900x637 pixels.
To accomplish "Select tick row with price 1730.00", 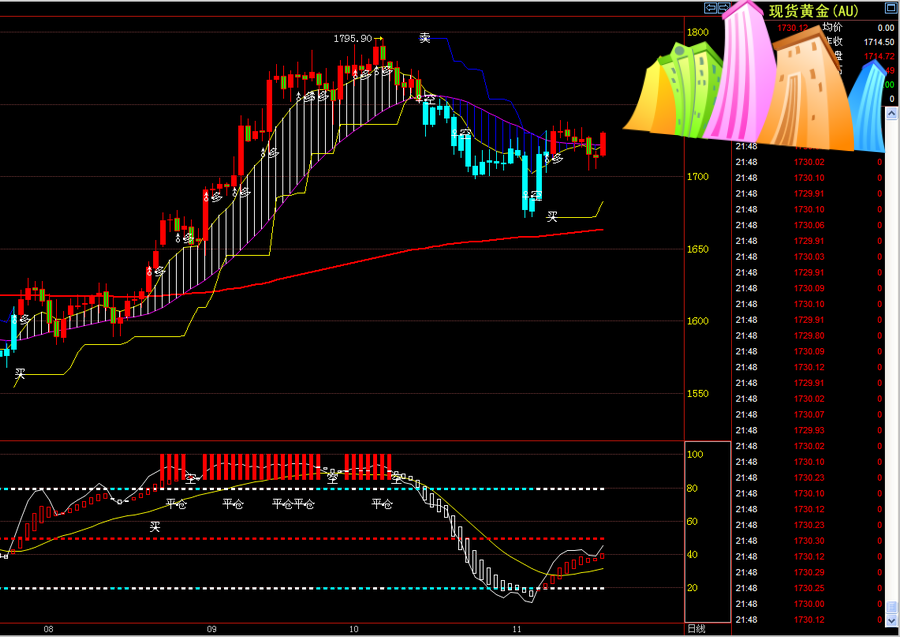I will [x=809, y=604].
